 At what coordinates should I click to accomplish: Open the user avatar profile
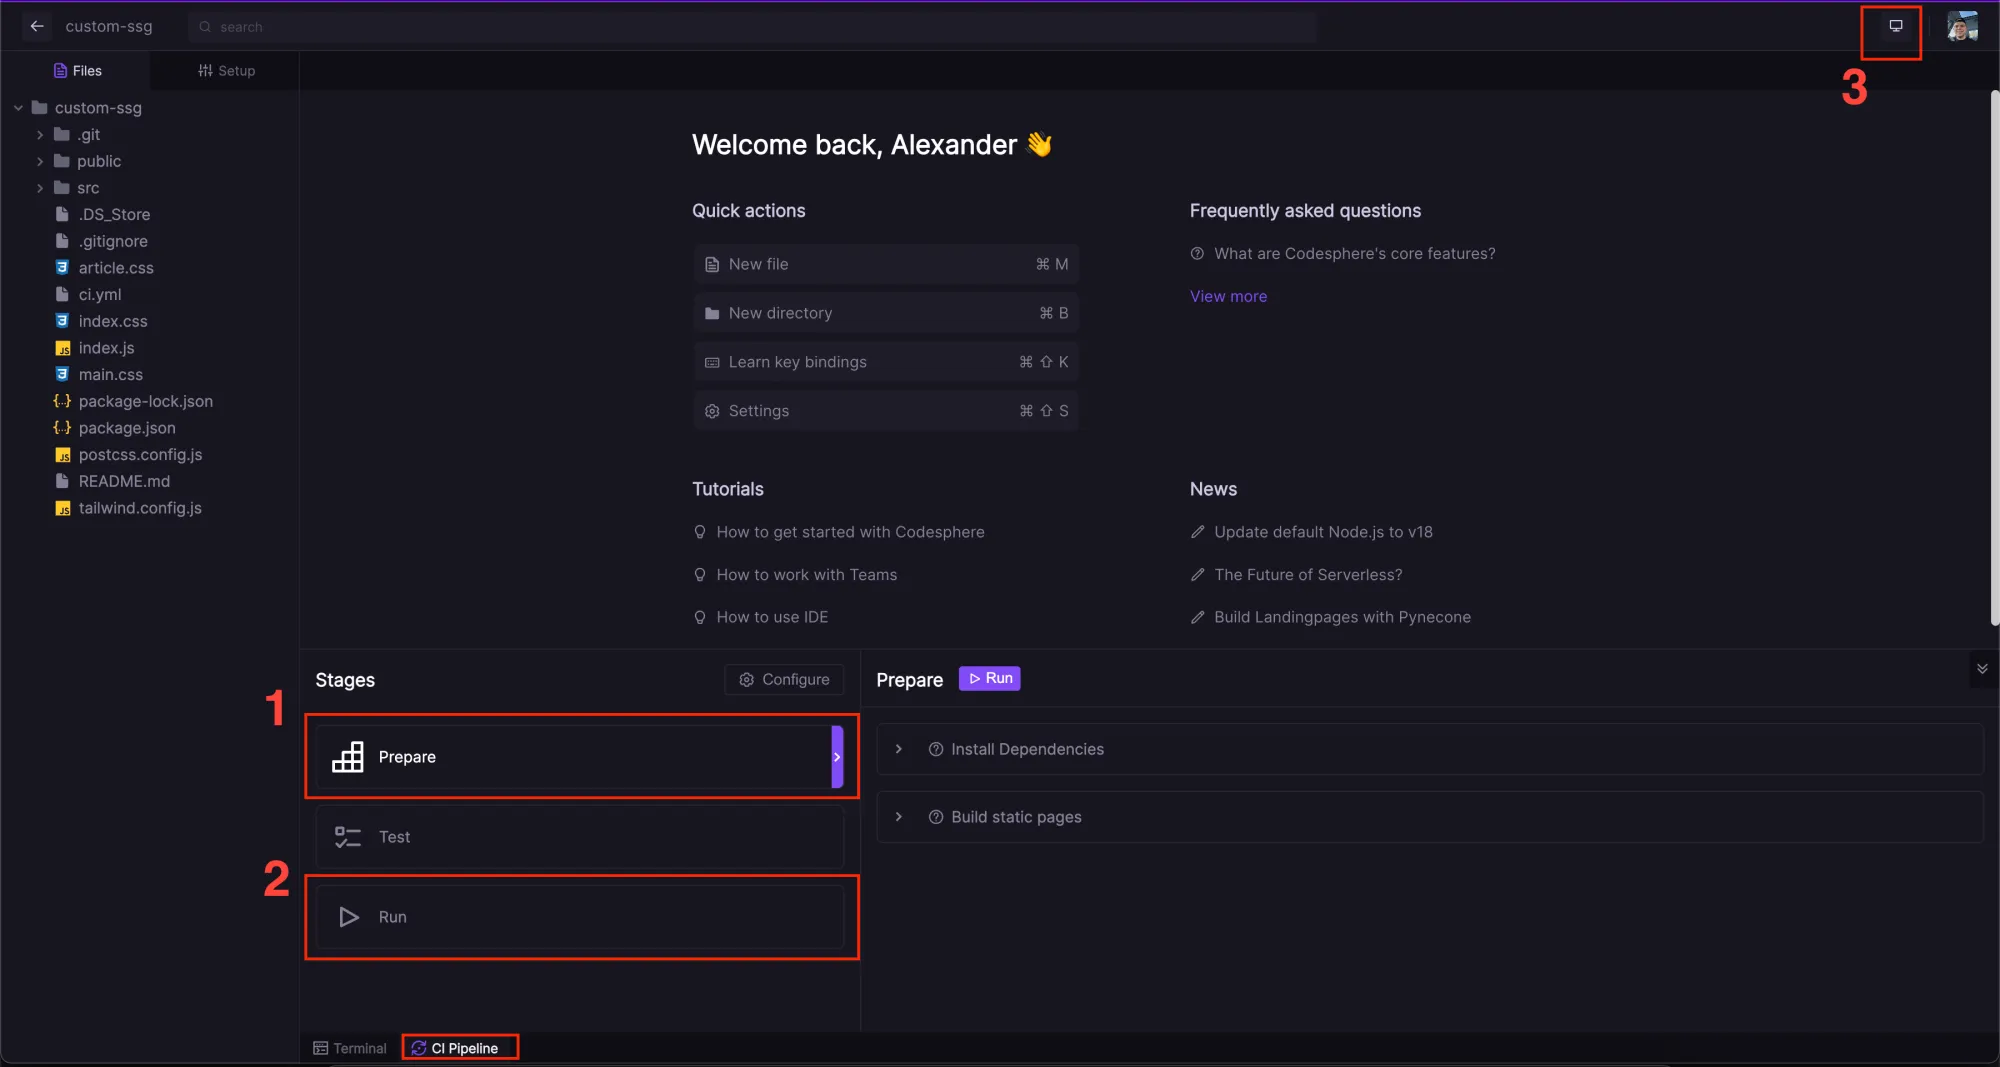1962,26
